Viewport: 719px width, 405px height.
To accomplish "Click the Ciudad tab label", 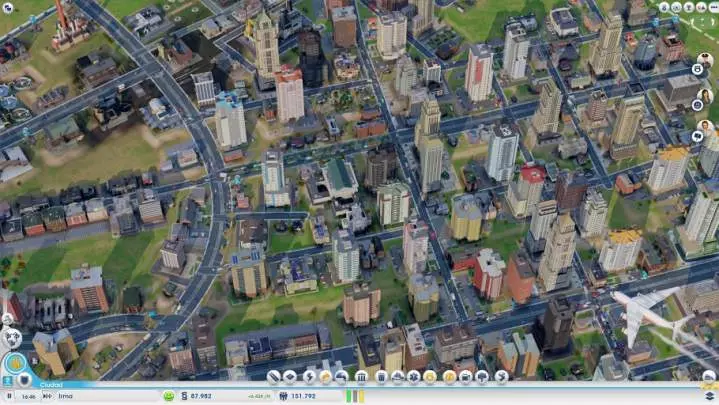I will [x=51, y=385].
